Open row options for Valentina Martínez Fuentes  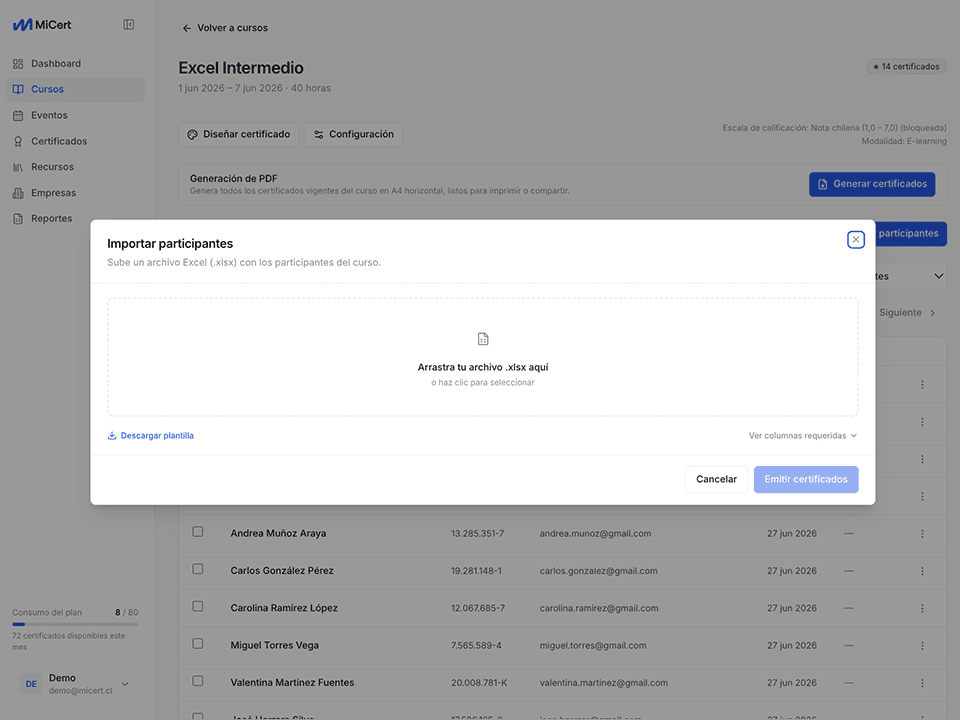(922, 683)
